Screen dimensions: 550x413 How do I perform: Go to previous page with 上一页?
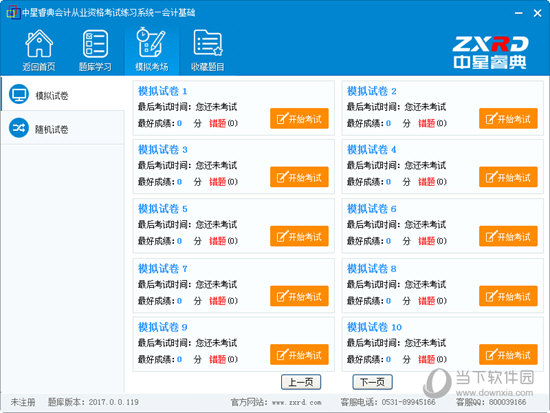pyautogui.click(x=301, y=382)
